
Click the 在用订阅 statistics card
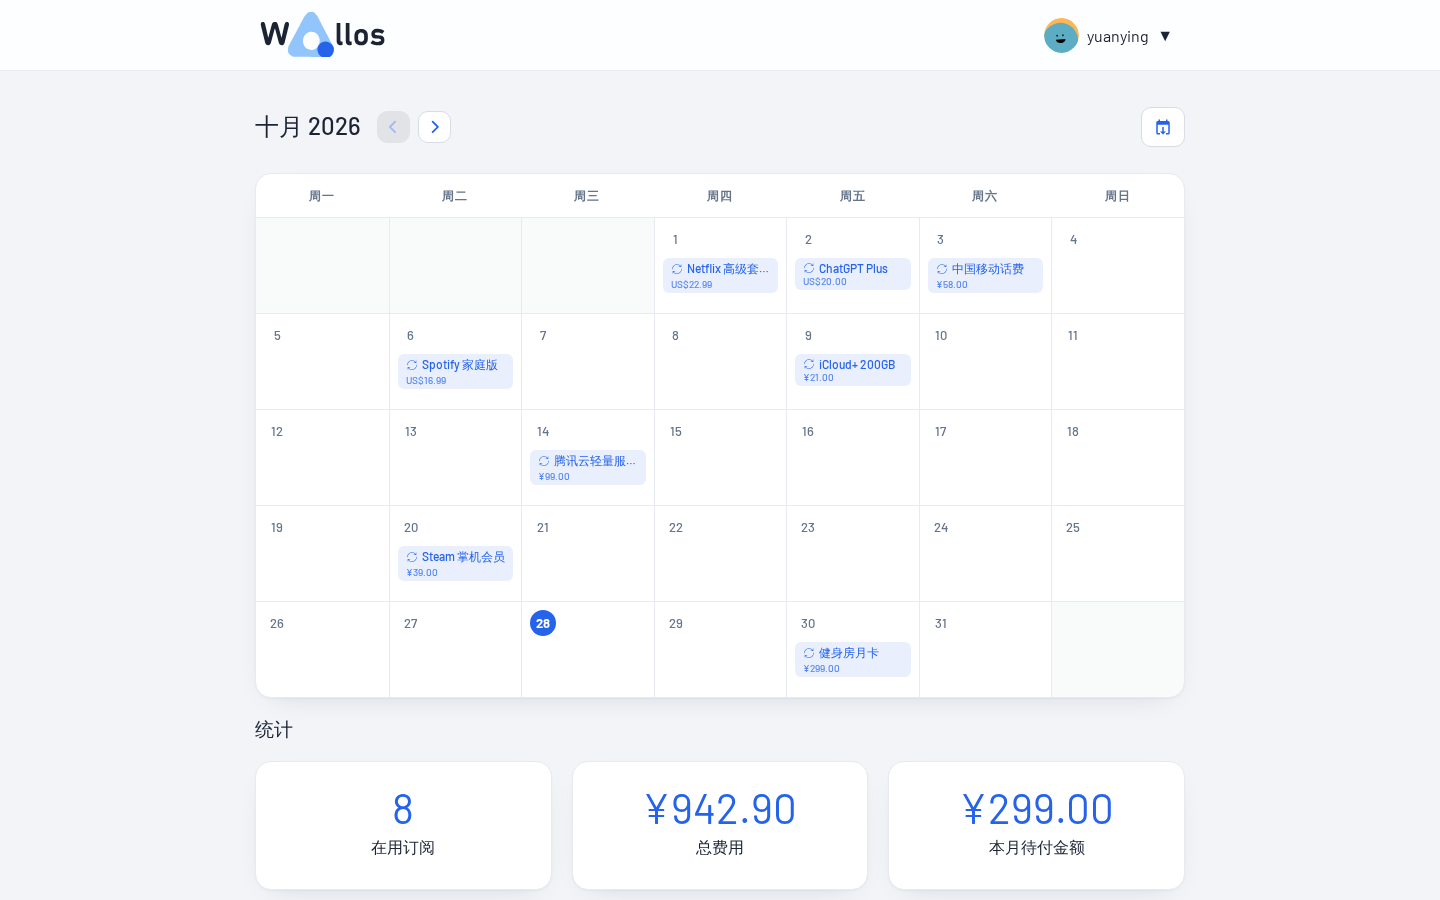[x=403, y=826]
